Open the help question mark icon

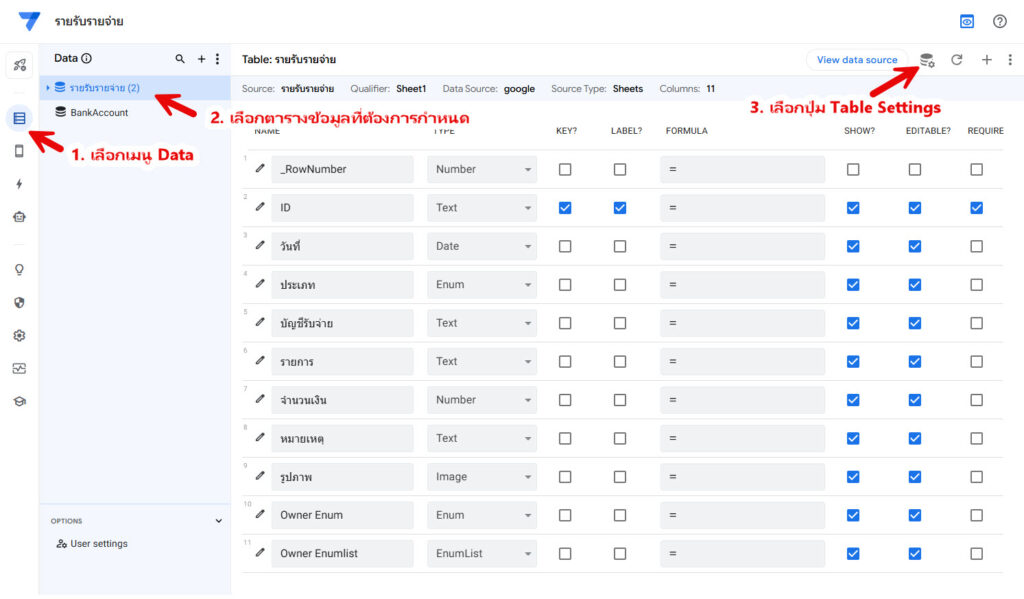click(x=999, y=22)
